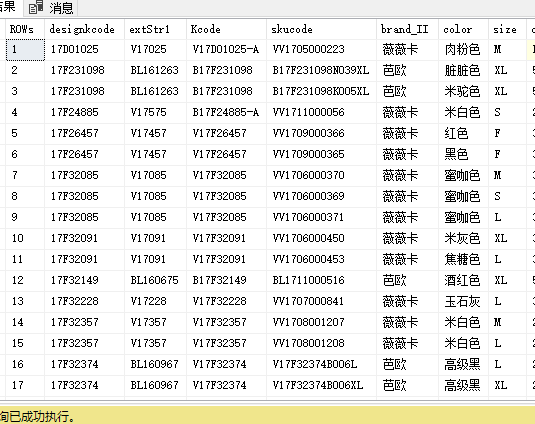The width and height of the screenshot is (535, 424).
Task: Click the messages tab document icon
Action: point(36,7)
